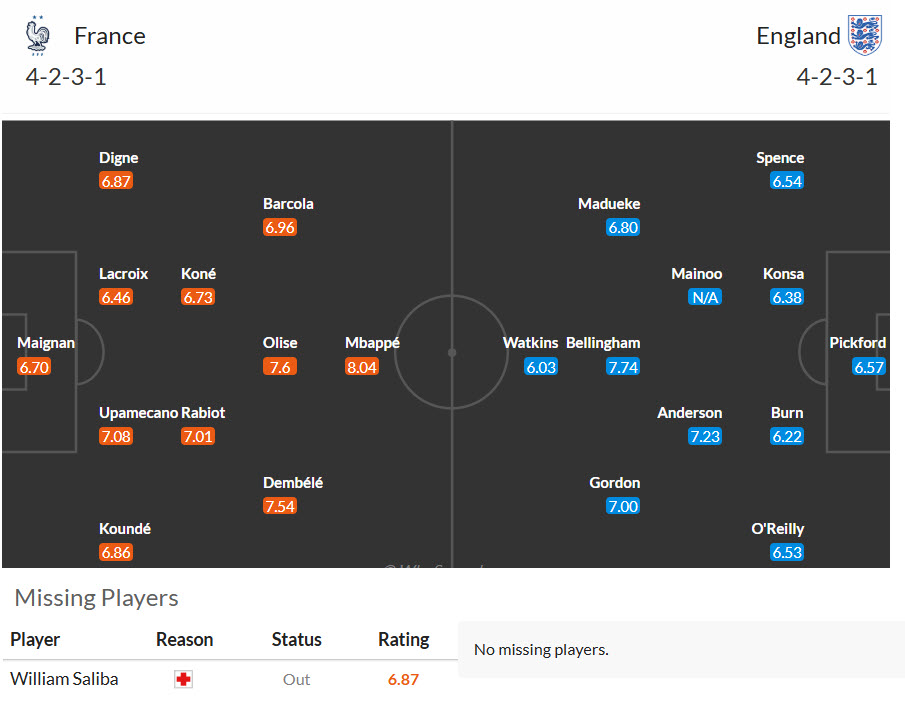
Task: Open the France team name link
Action: (x=110, y=36)
